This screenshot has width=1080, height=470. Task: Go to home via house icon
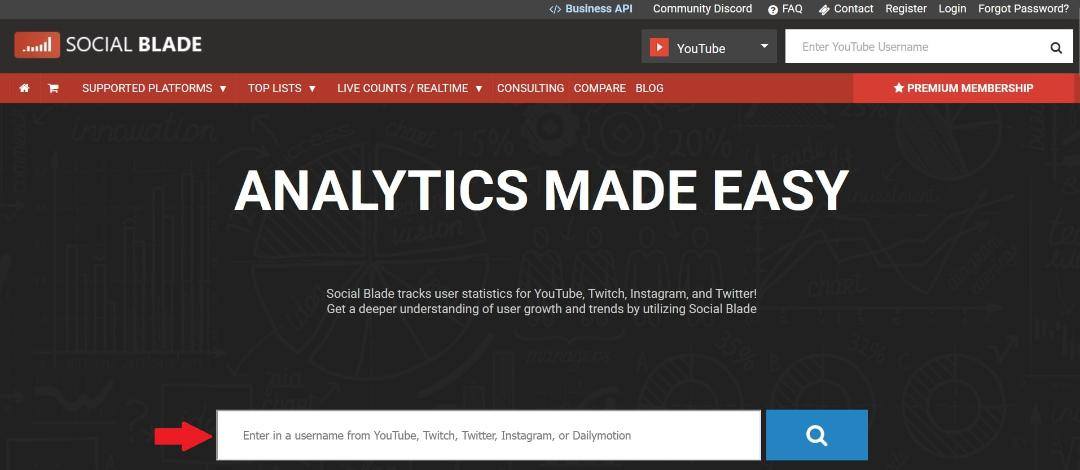(x=25, y=88)
